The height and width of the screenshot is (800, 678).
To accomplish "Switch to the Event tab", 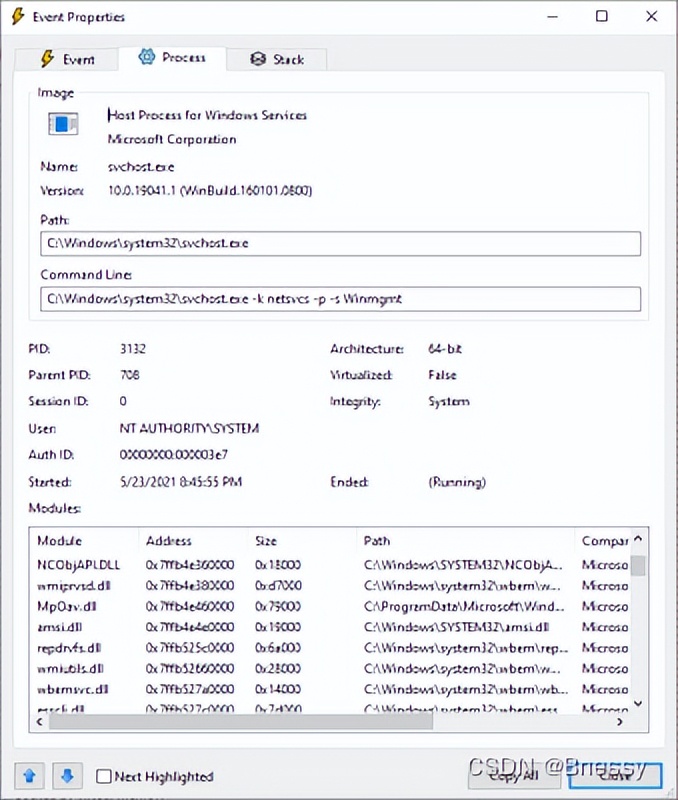I will (68, 59).
